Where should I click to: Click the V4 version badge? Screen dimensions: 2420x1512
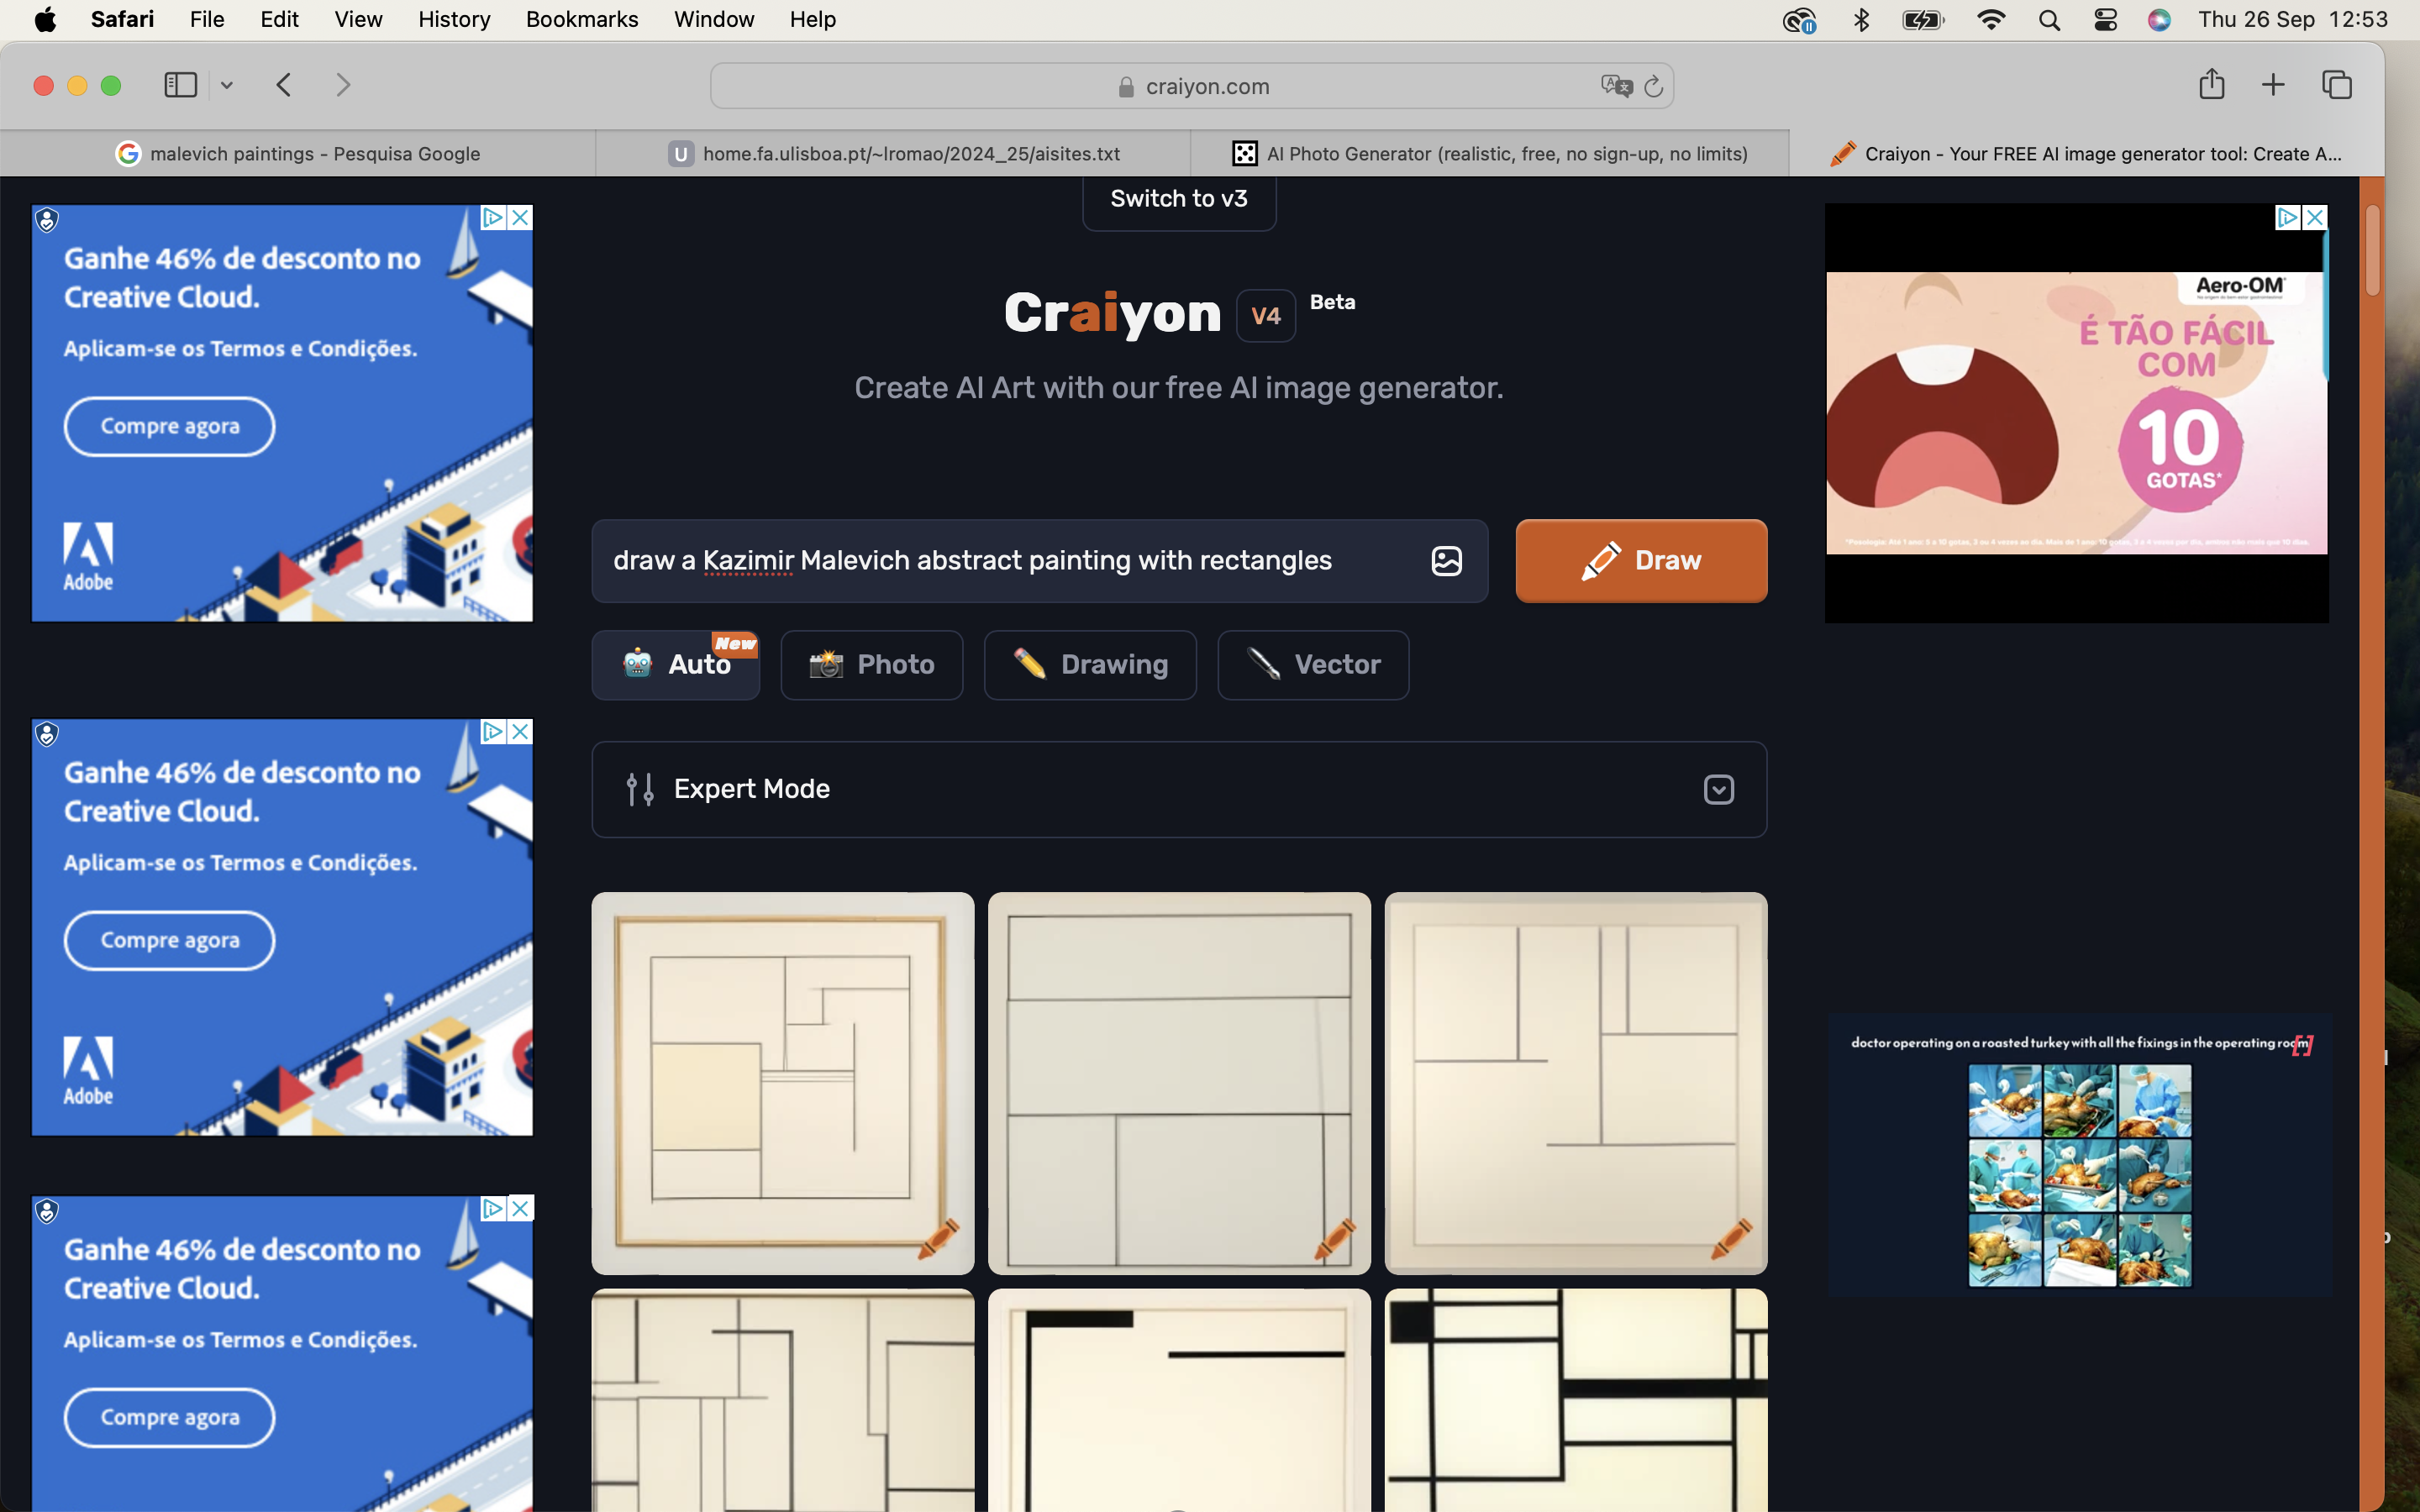1266,316
